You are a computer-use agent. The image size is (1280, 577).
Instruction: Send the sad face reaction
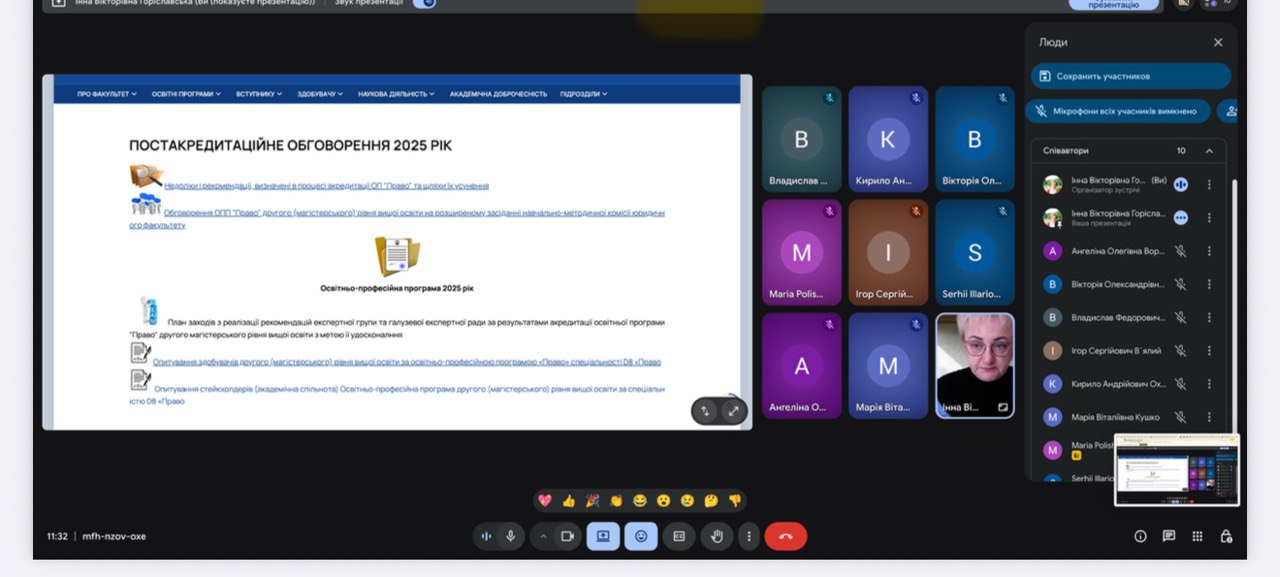coord(687,501)
